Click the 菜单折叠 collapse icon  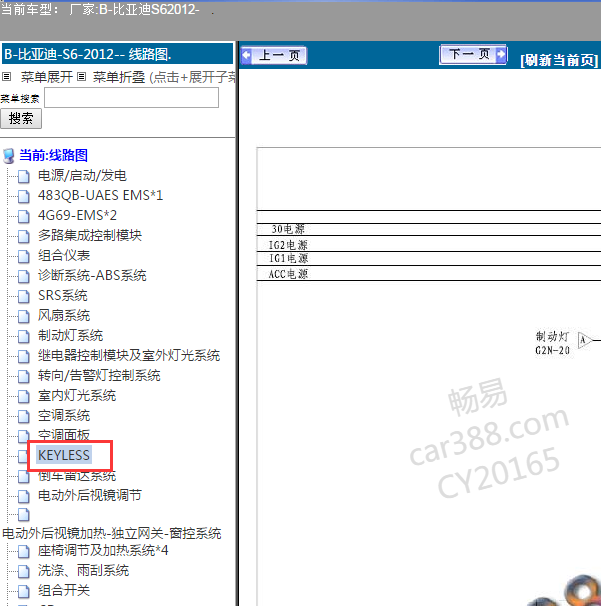pyautogui.click(x=81, y=77)
